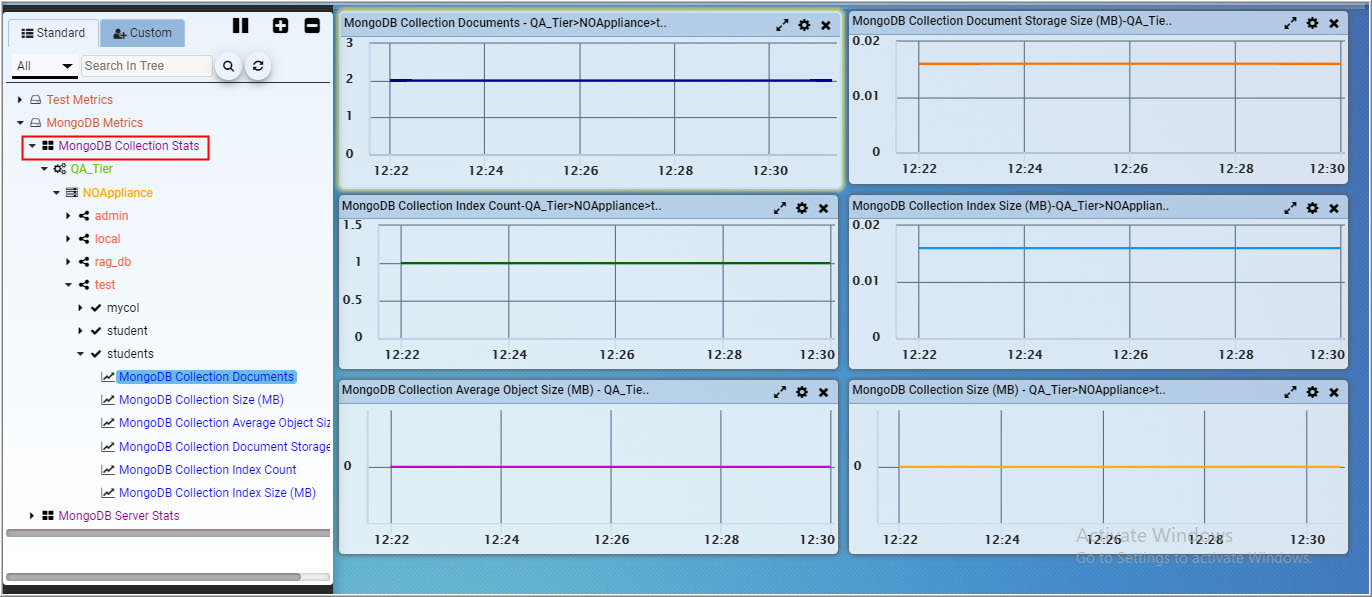The height and width of the screenshot is (597, 1372).
Task: Expand the student collection arrow
Action: [80, 331]
